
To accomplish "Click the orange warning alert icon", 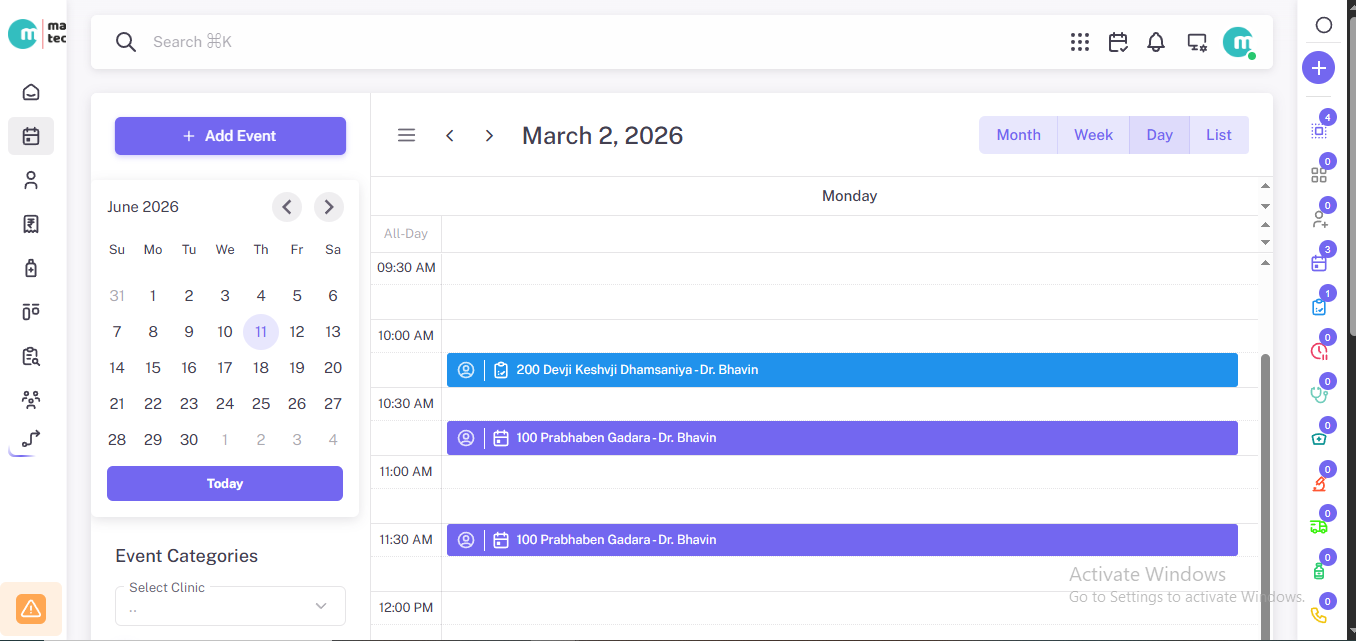I will click(31, 607).
